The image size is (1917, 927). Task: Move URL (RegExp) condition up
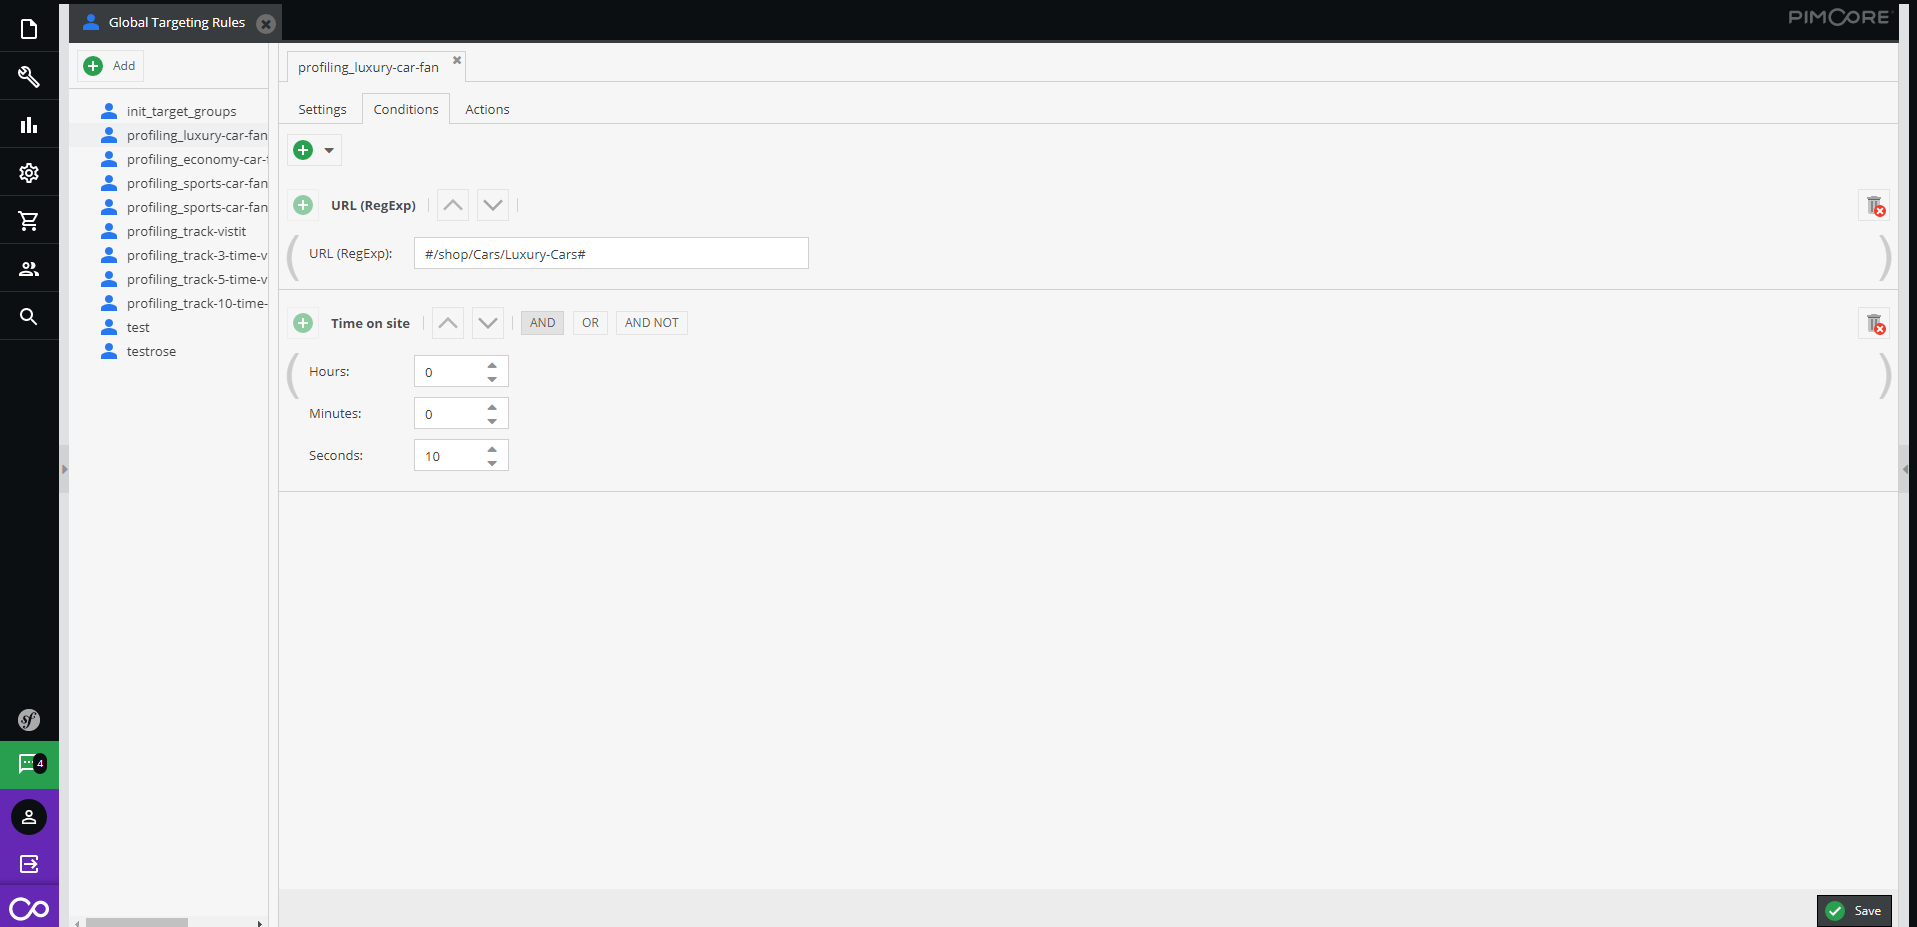pos(453,205)
